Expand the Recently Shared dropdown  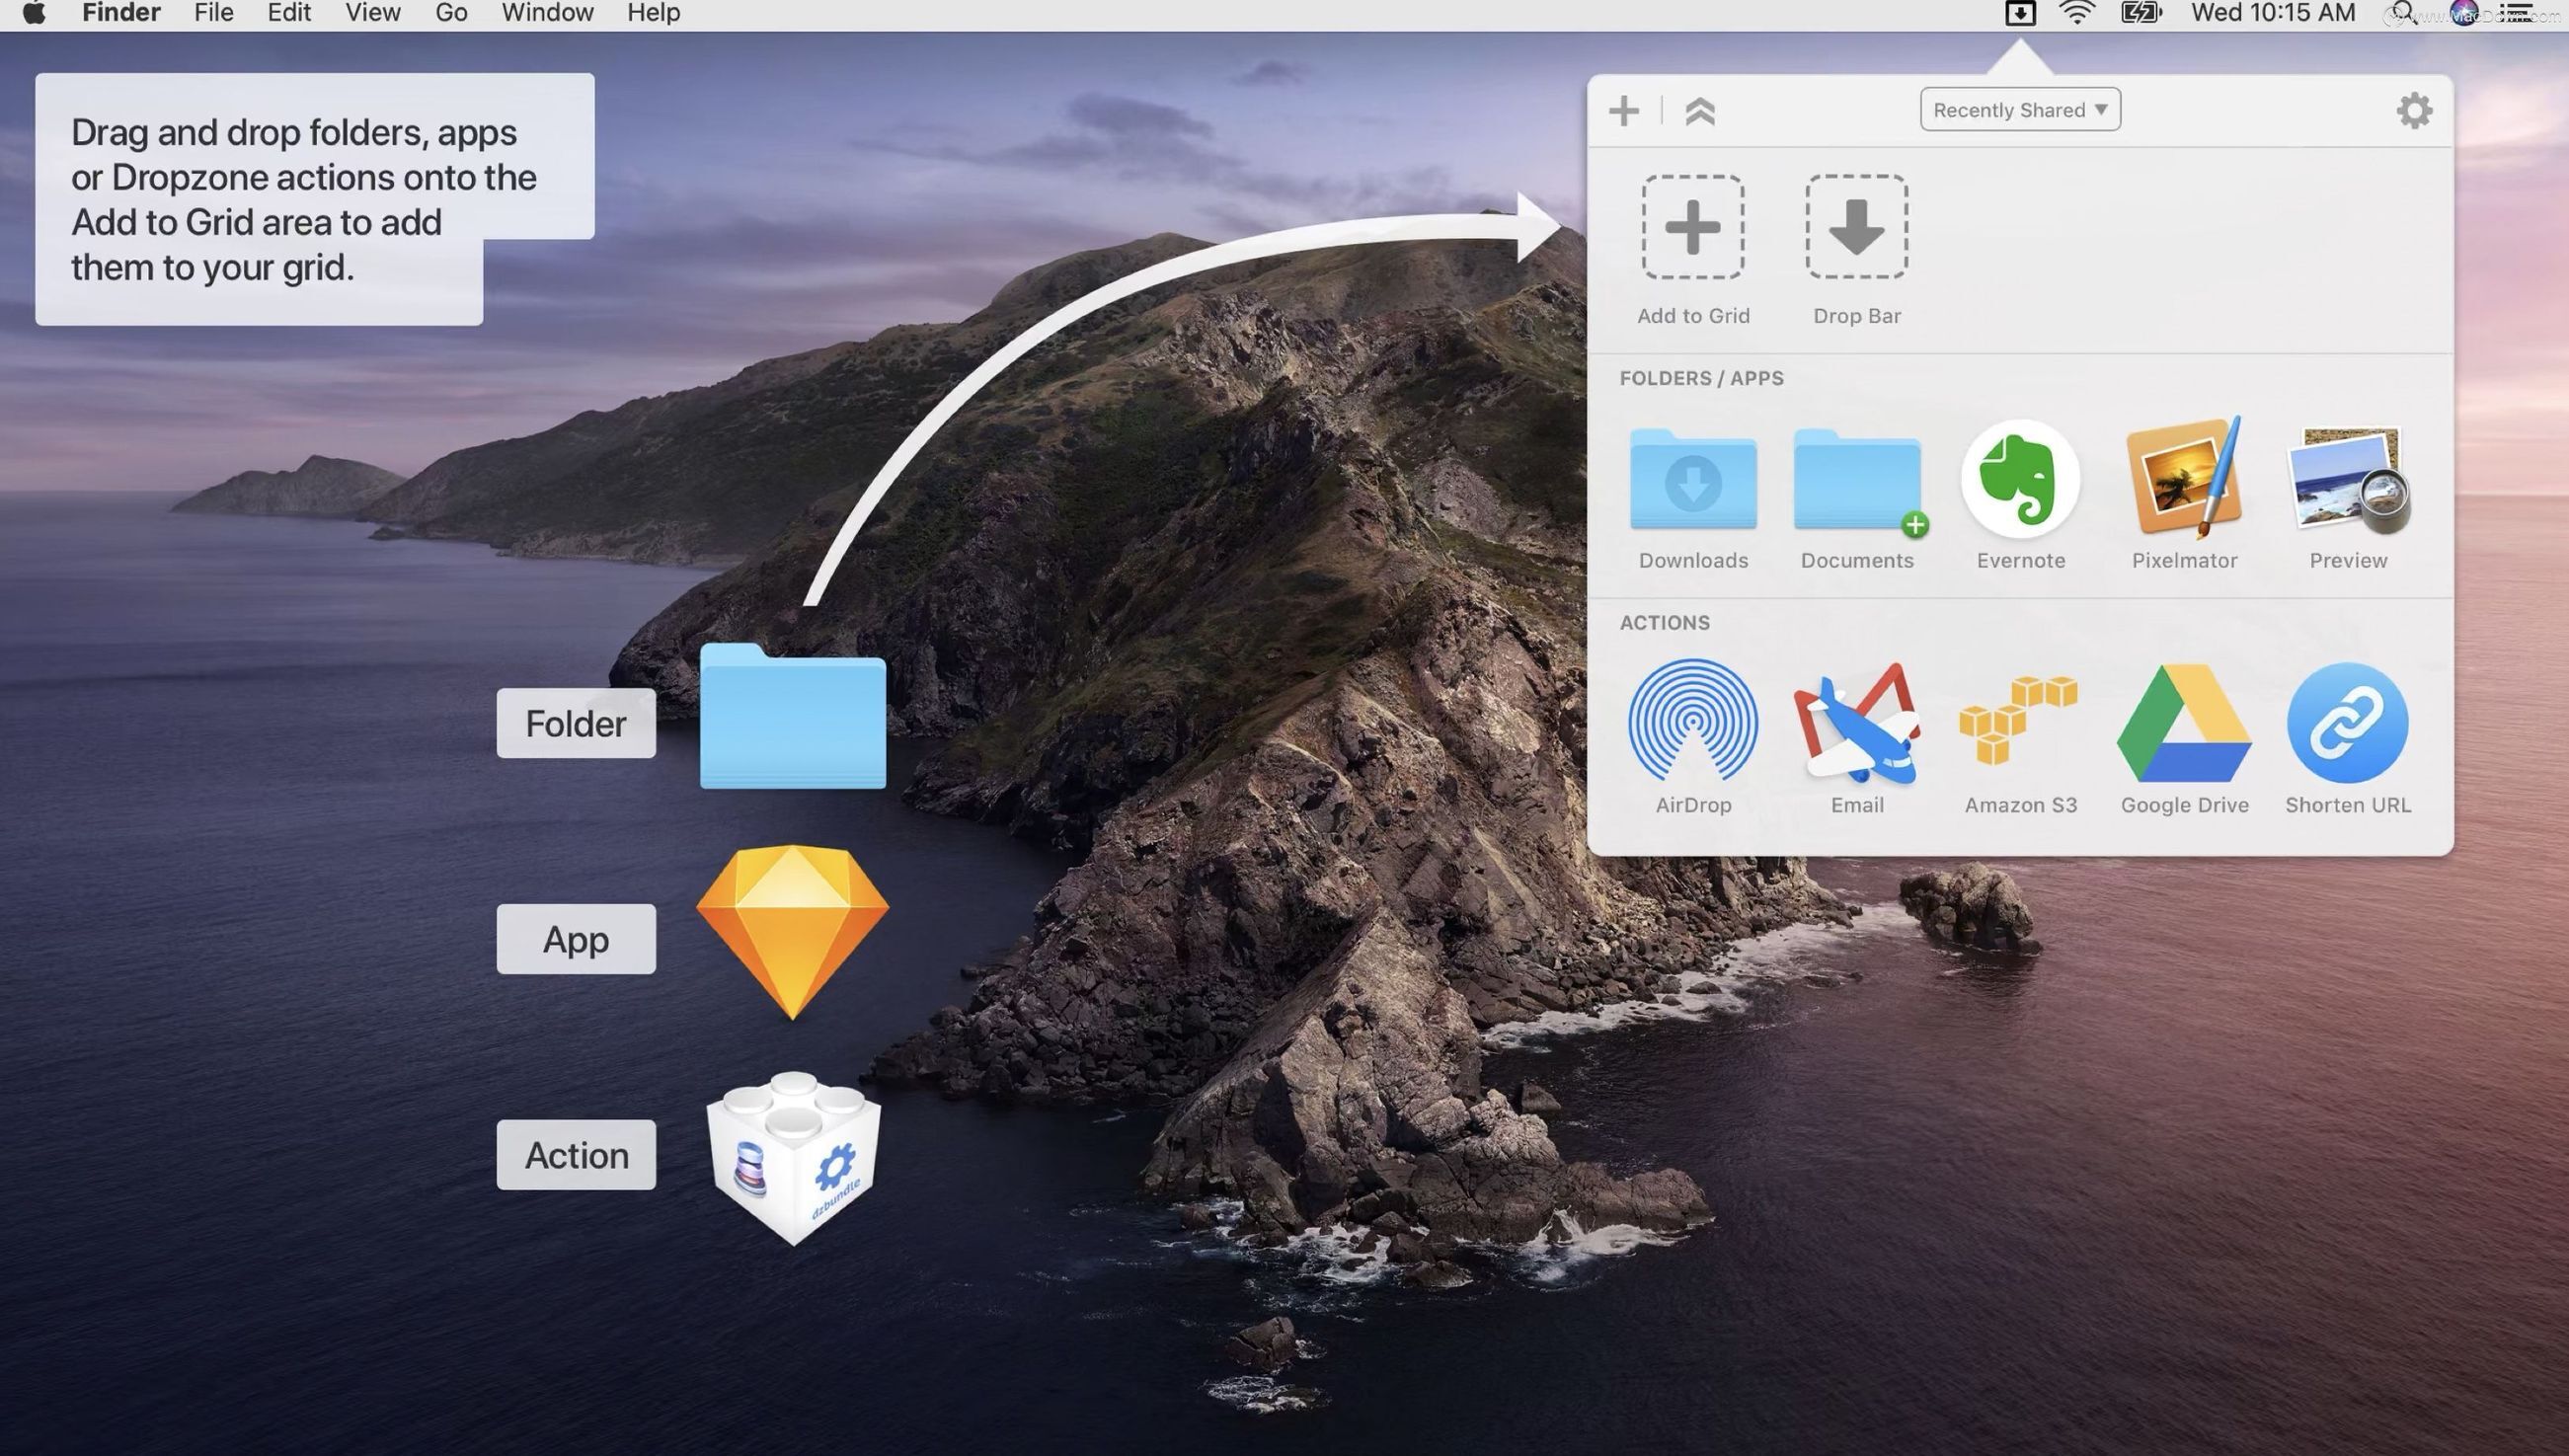pyautogui.click(x=2019, y=110)
